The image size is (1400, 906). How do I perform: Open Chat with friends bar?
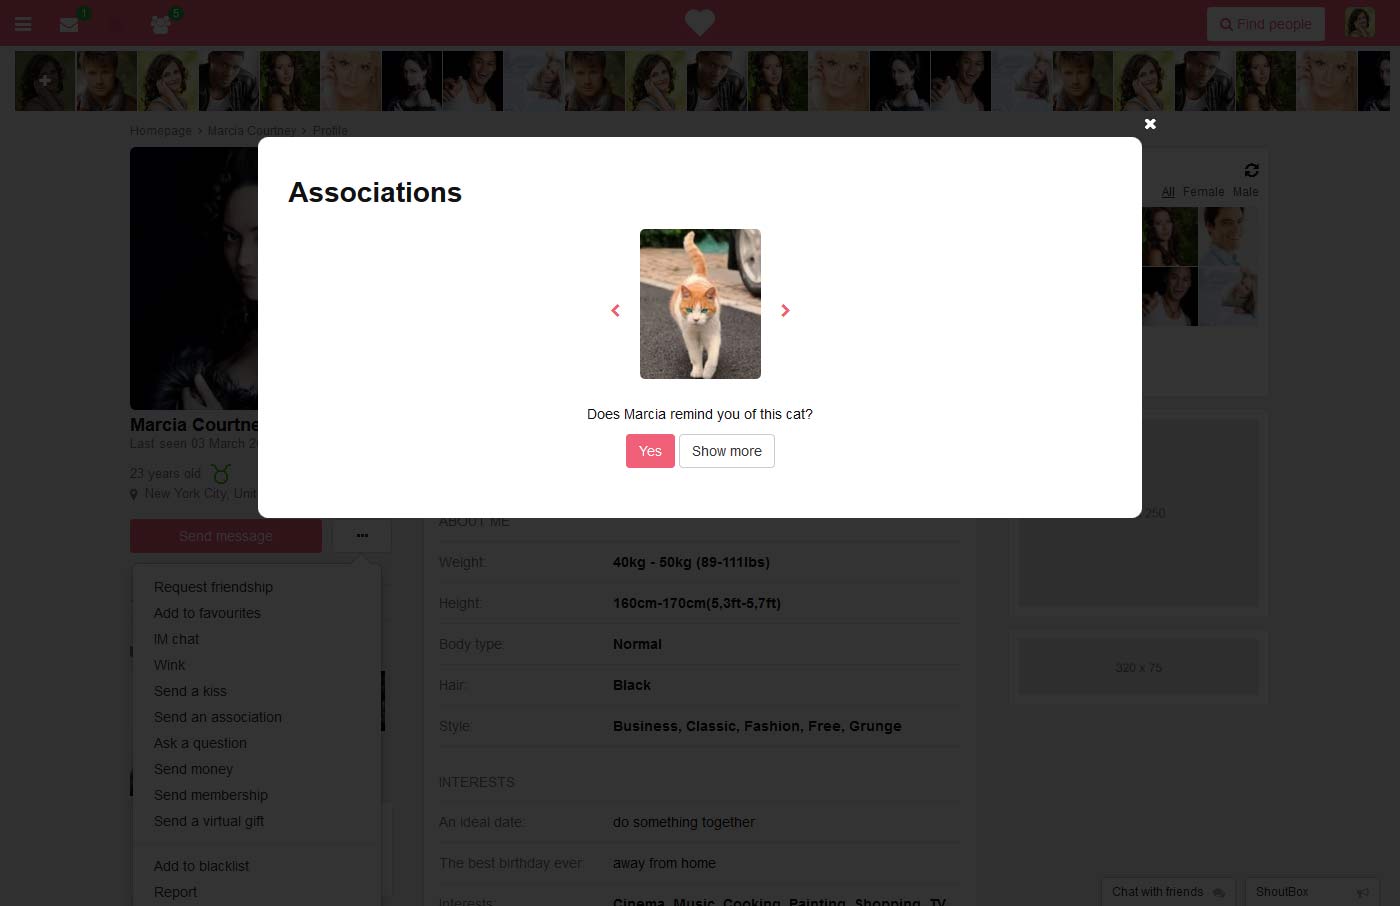click(x=1168, y=892)
